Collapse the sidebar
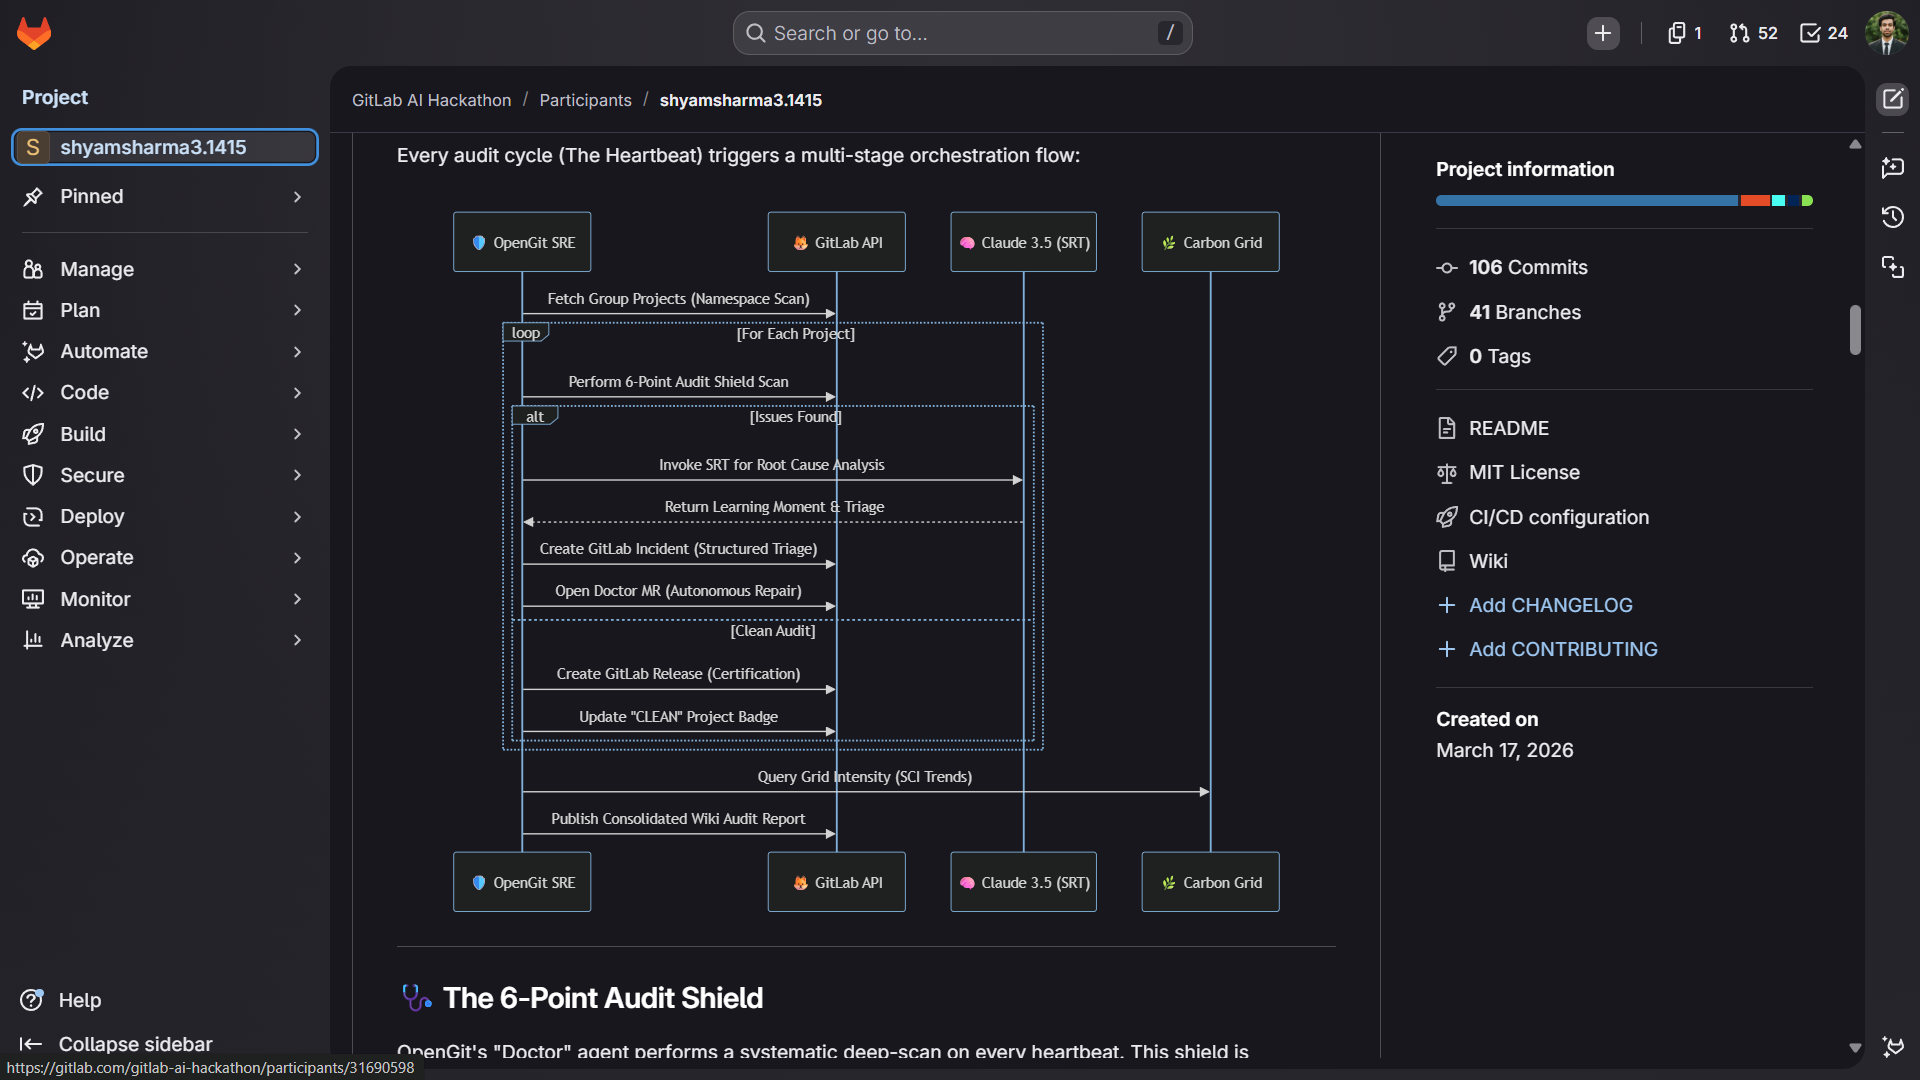This screenshot has width=1920, height=1080. coord(116,1044)
